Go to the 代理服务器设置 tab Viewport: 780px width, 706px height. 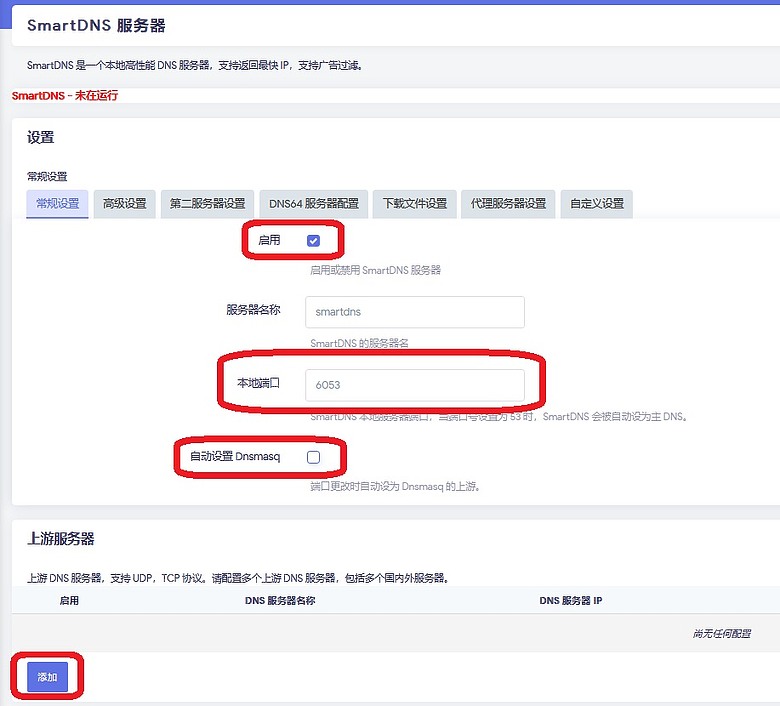pyautogui.click(x=508, y=203)
